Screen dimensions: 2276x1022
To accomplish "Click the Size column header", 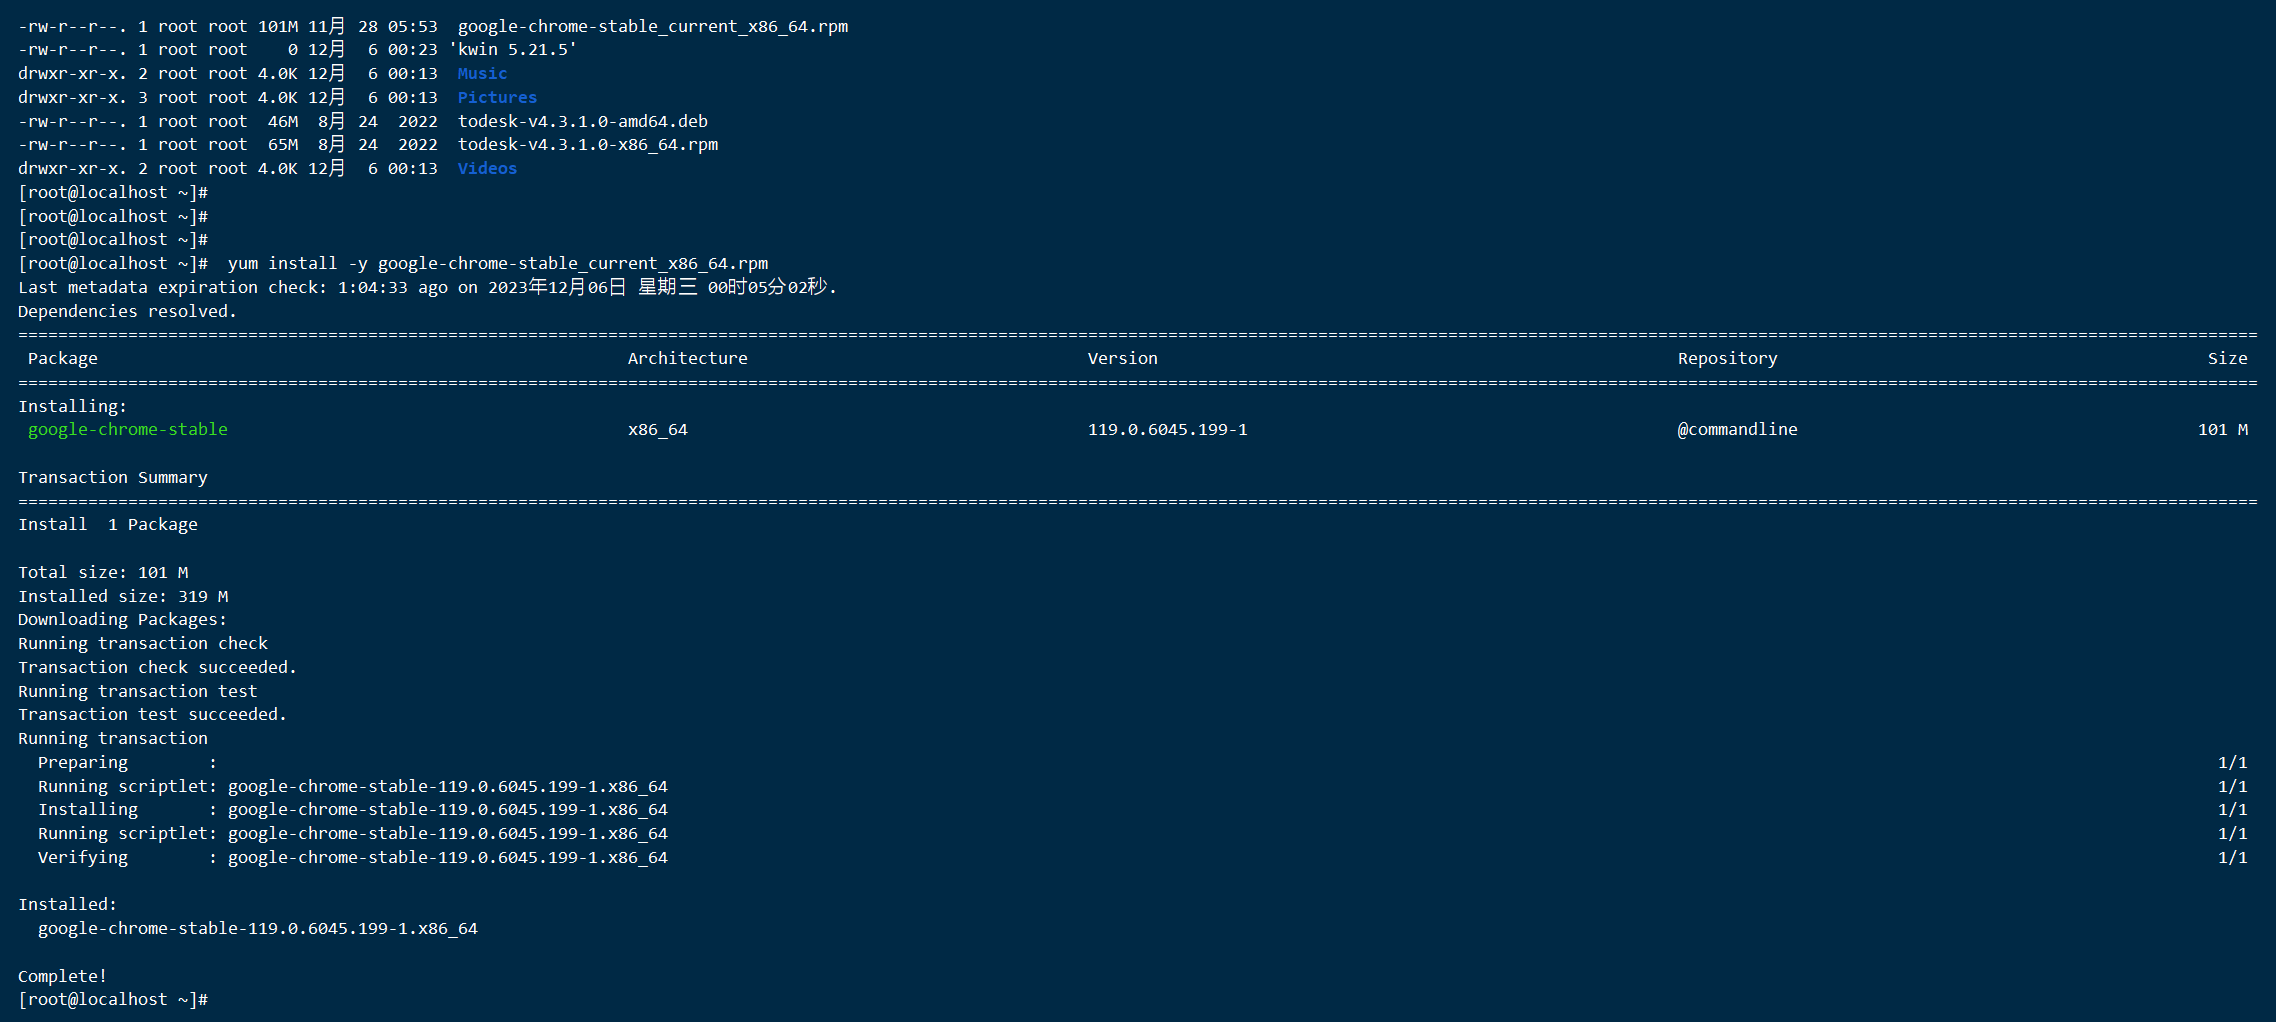I will pos(2228,359).
